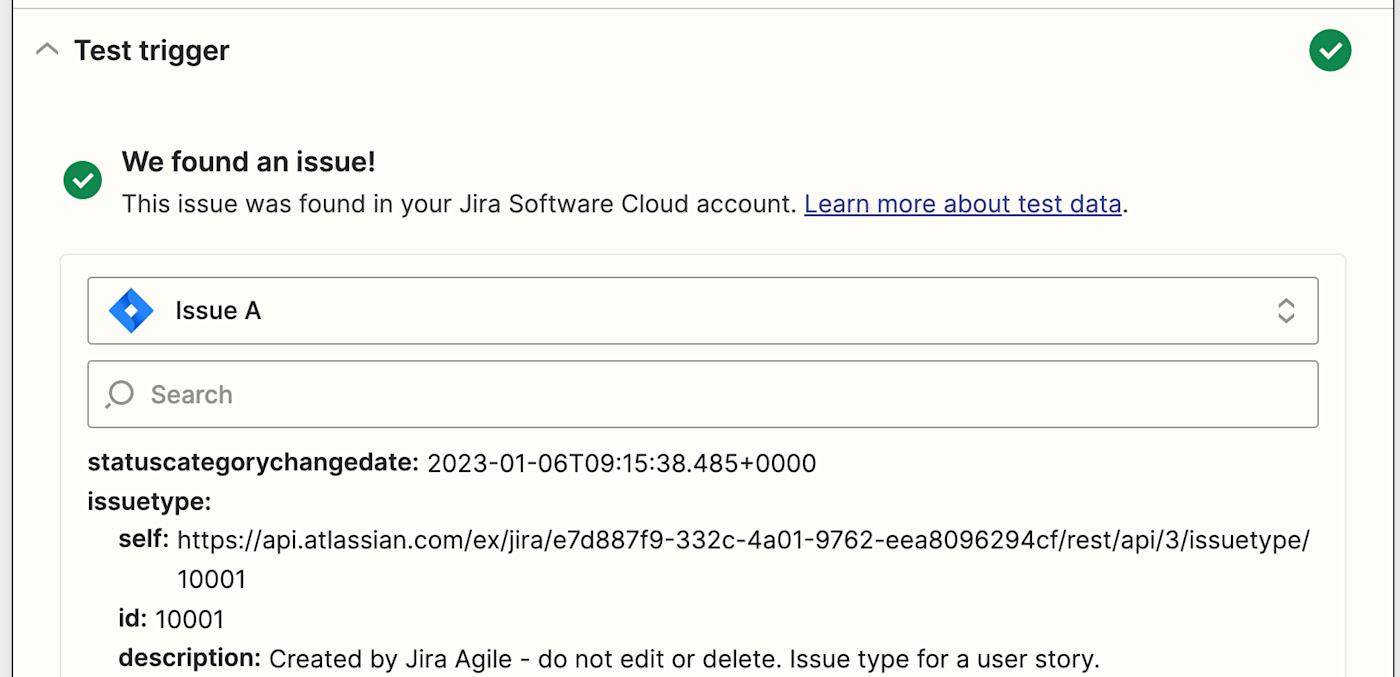Image resolution: width=1400 pixels, height=677 pixels.
Task: Select the 2023-01-06T09:15:38.485+0000 timestamp value
Action: pos(621,463)
